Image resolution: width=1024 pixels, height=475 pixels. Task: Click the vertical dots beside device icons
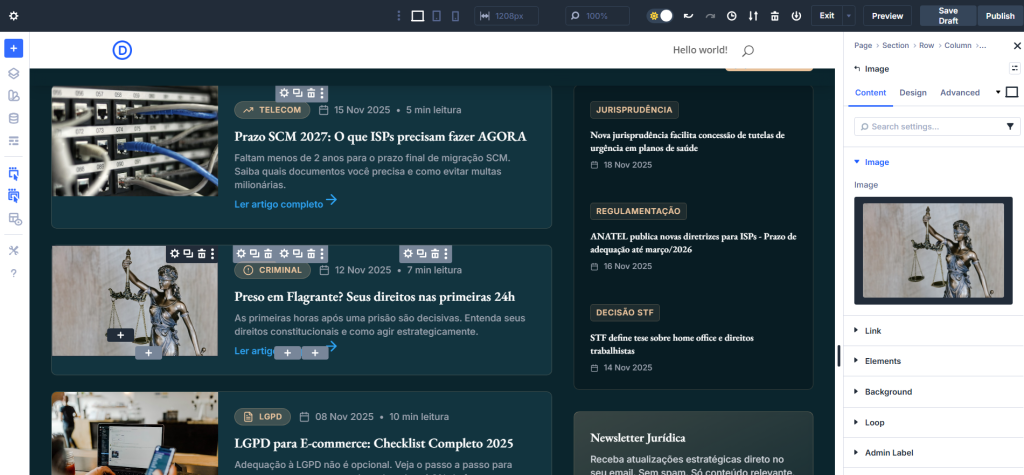(399, 16)
